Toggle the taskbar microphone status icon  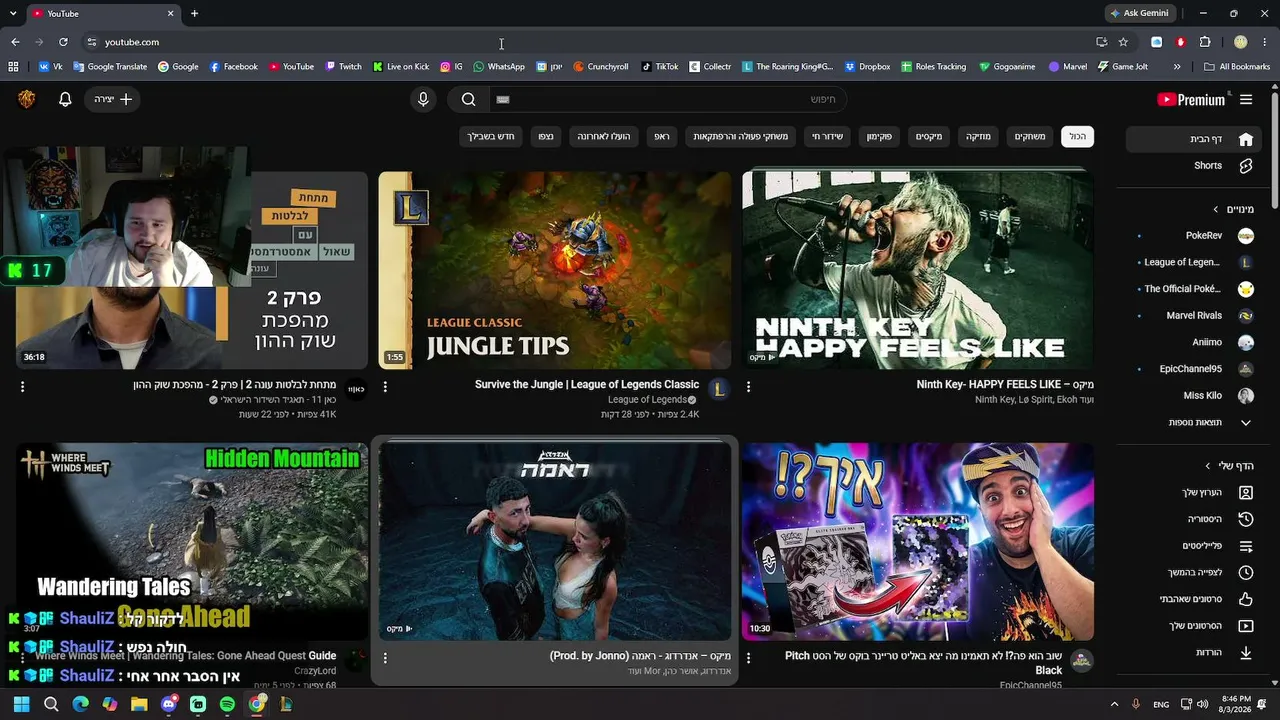coord(1135,704)
